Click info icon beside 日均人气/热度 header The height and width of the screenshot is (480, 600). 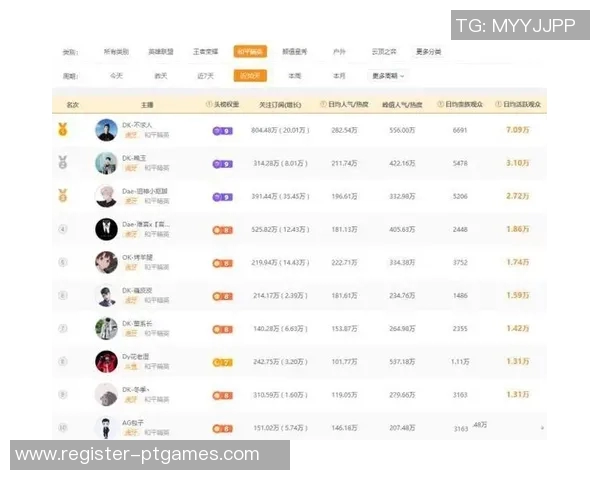coord(323,104)
